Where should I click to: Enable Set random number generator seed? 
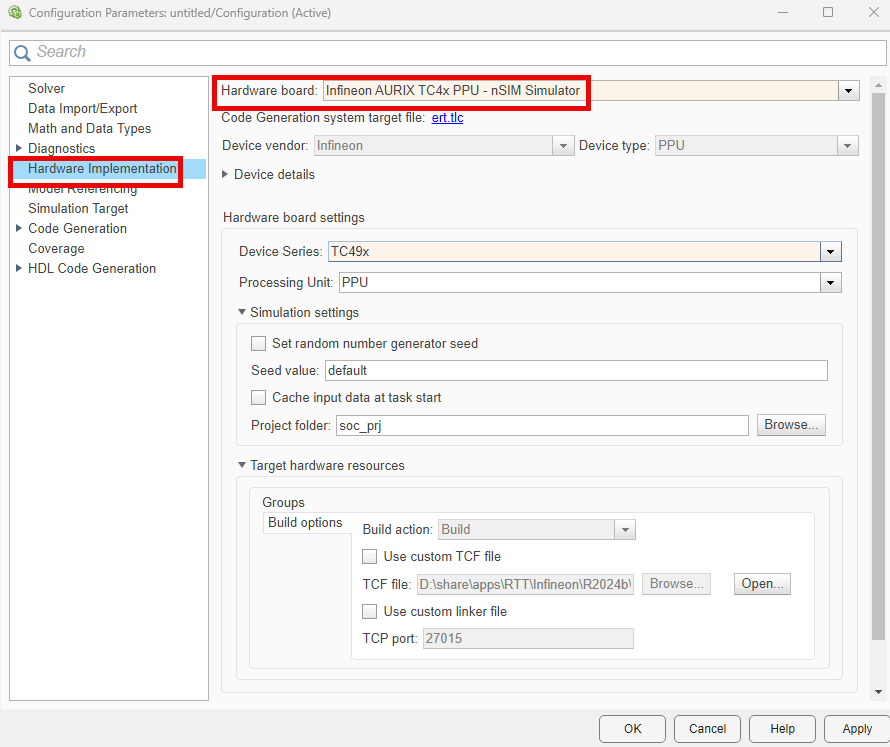point(259,343)
